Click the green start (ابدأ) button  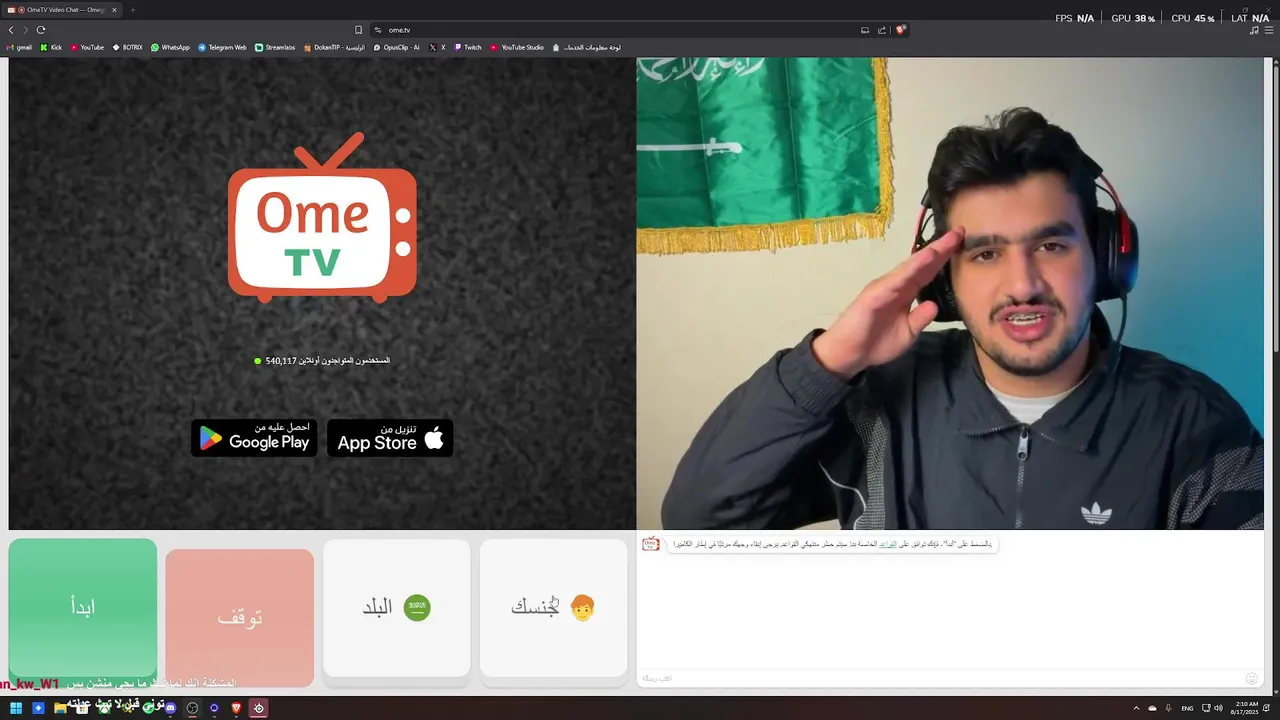pyautogui.click(x=83, y=608)
